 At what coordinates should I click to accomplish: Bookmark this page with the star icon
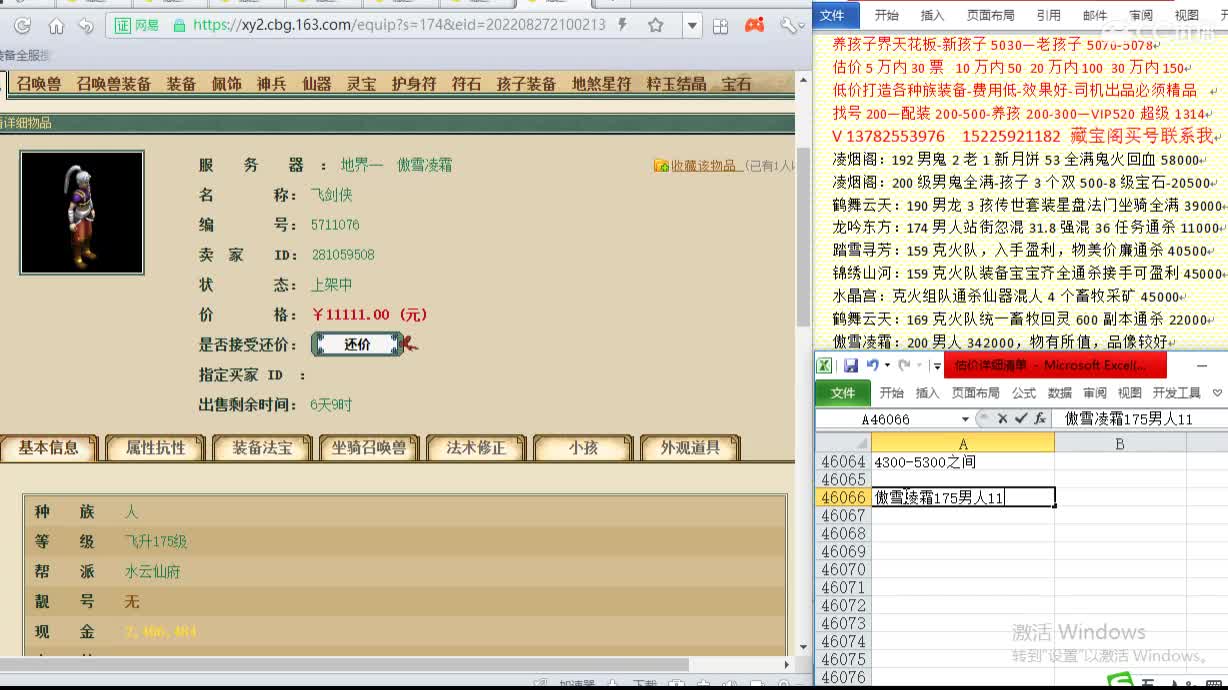pyautogui.click(x=656, y=25)
